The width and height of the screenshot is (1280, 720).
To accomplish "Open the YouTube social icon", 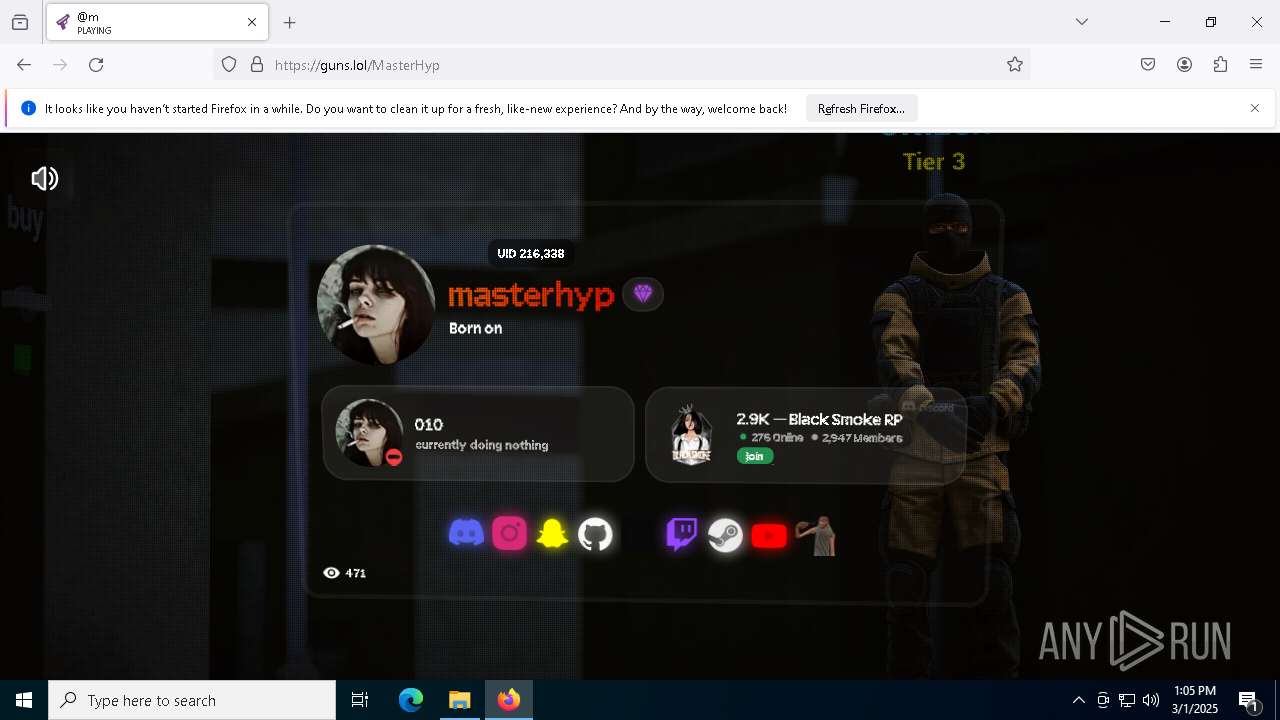I will pyautogui.click(x=769, y=537).
